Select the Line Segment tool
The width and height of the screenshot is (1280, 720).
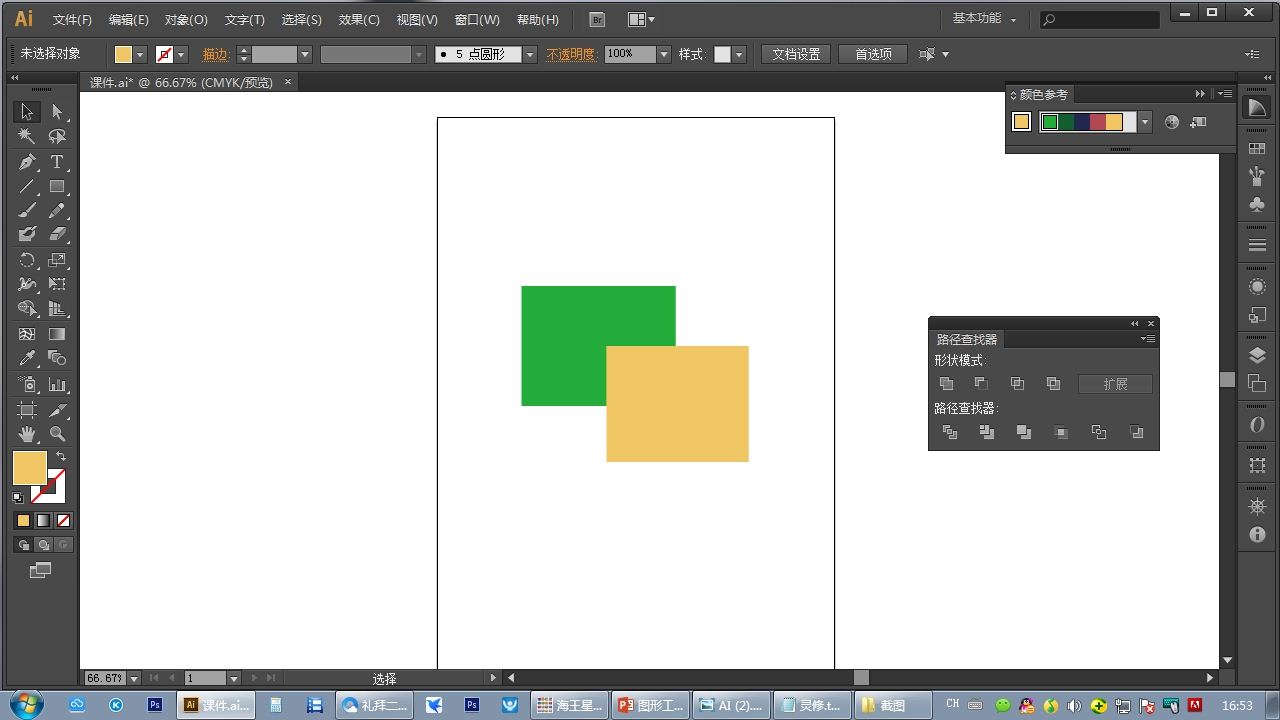pyautogui.click(x=27, y=187)
